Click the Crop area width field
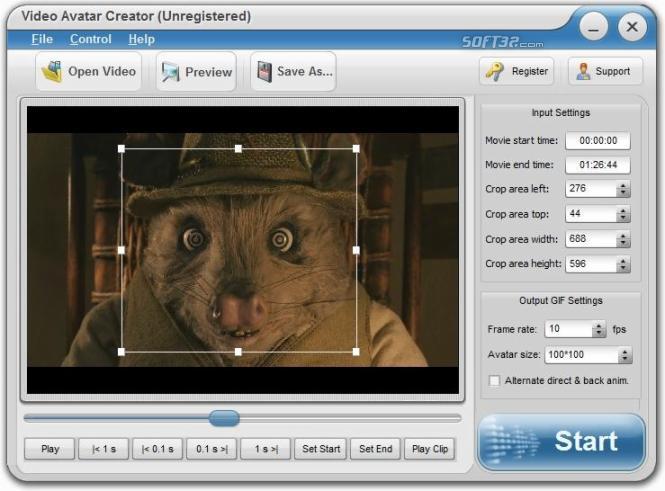 (x=591, y=239)
